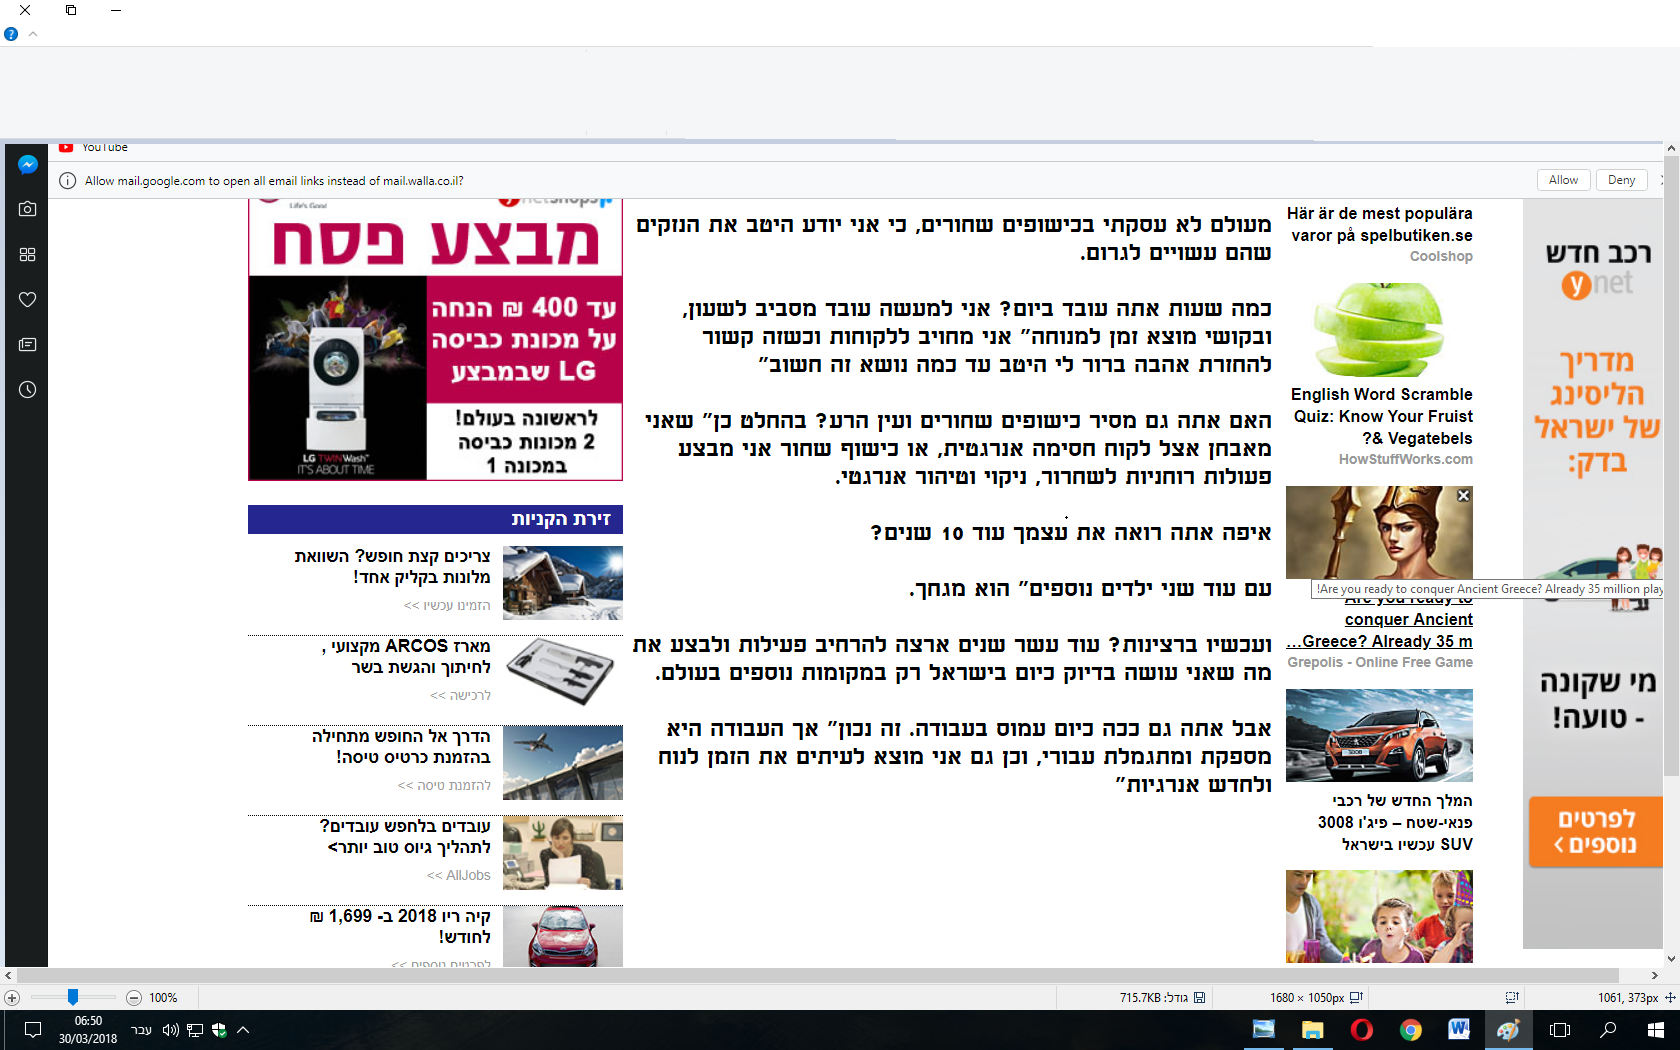
Task: Click the זירת הקניות section header
Action: [435, 519]
